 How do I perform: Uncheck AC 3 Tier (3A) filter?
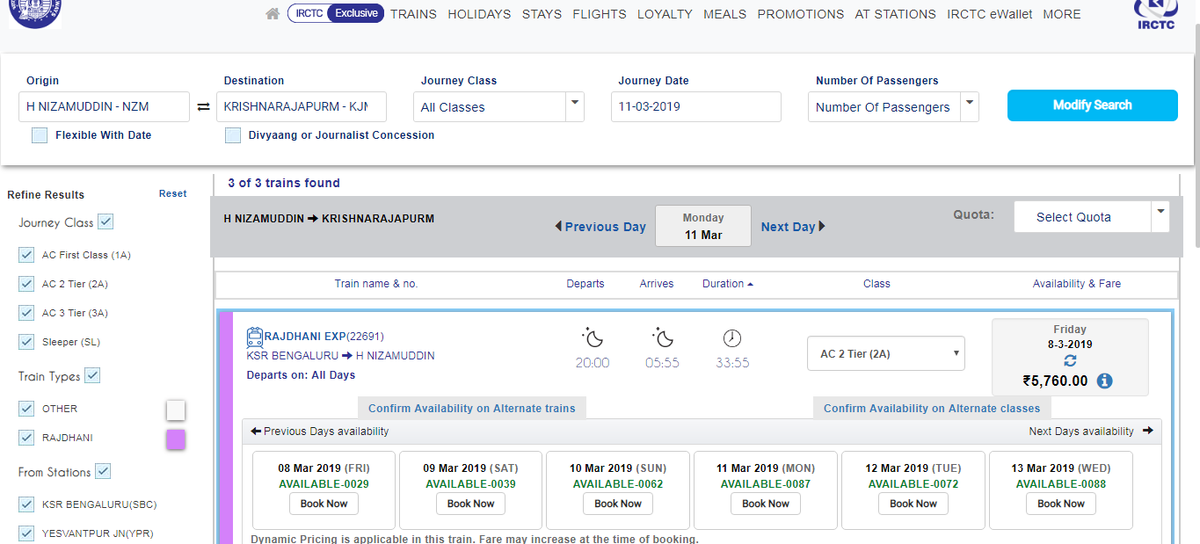coord(27,313)
